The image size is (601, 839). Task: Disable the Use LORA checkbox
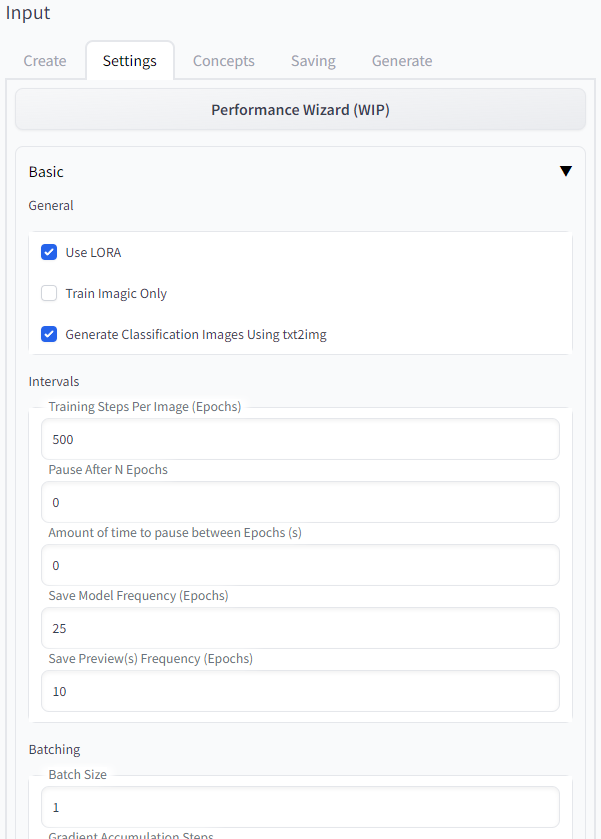pyautogui.click(x=49, y=252)
